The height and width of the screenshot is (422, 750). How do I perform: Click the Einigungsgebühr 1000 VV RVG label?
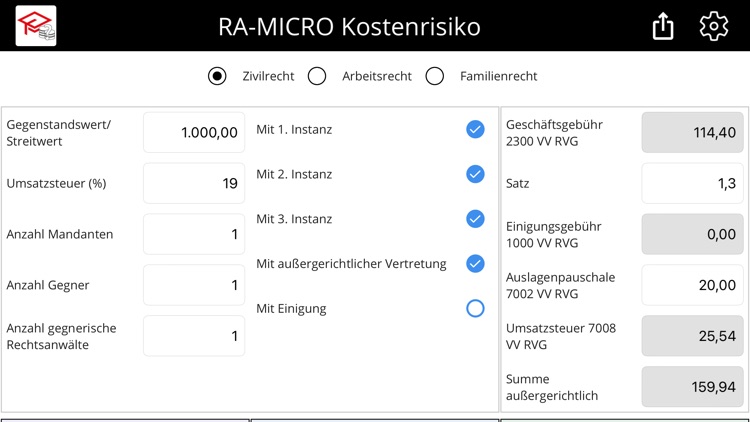point(554,234)
